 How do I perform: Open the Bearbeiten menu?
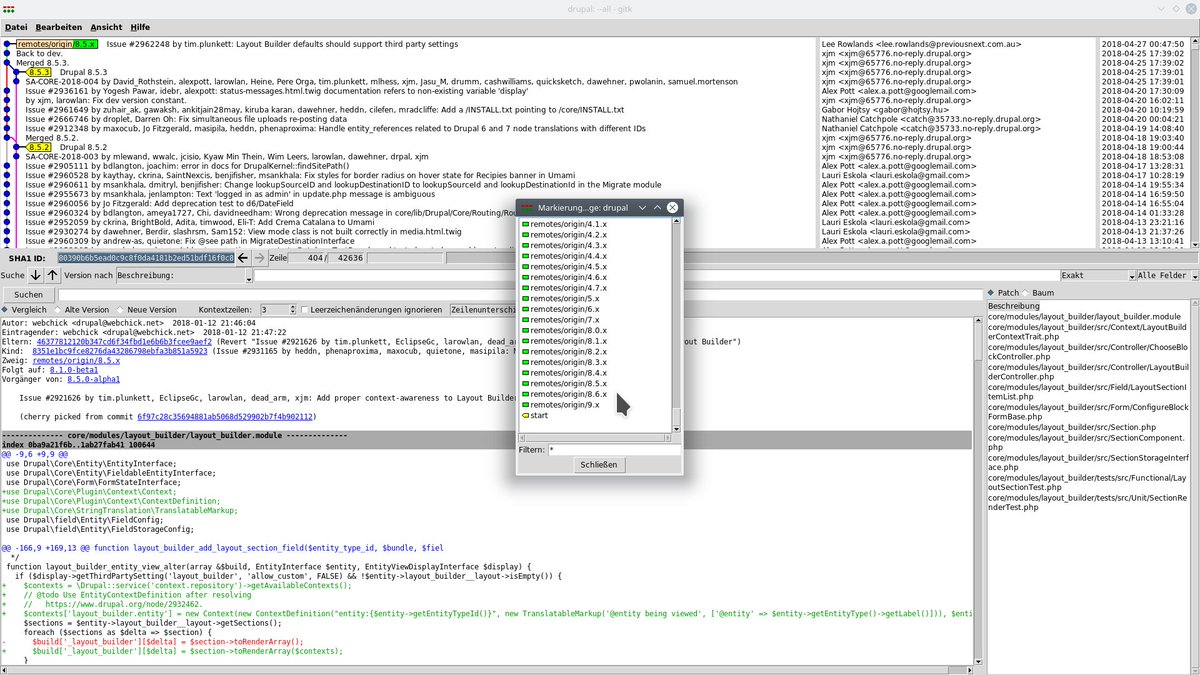59,27
